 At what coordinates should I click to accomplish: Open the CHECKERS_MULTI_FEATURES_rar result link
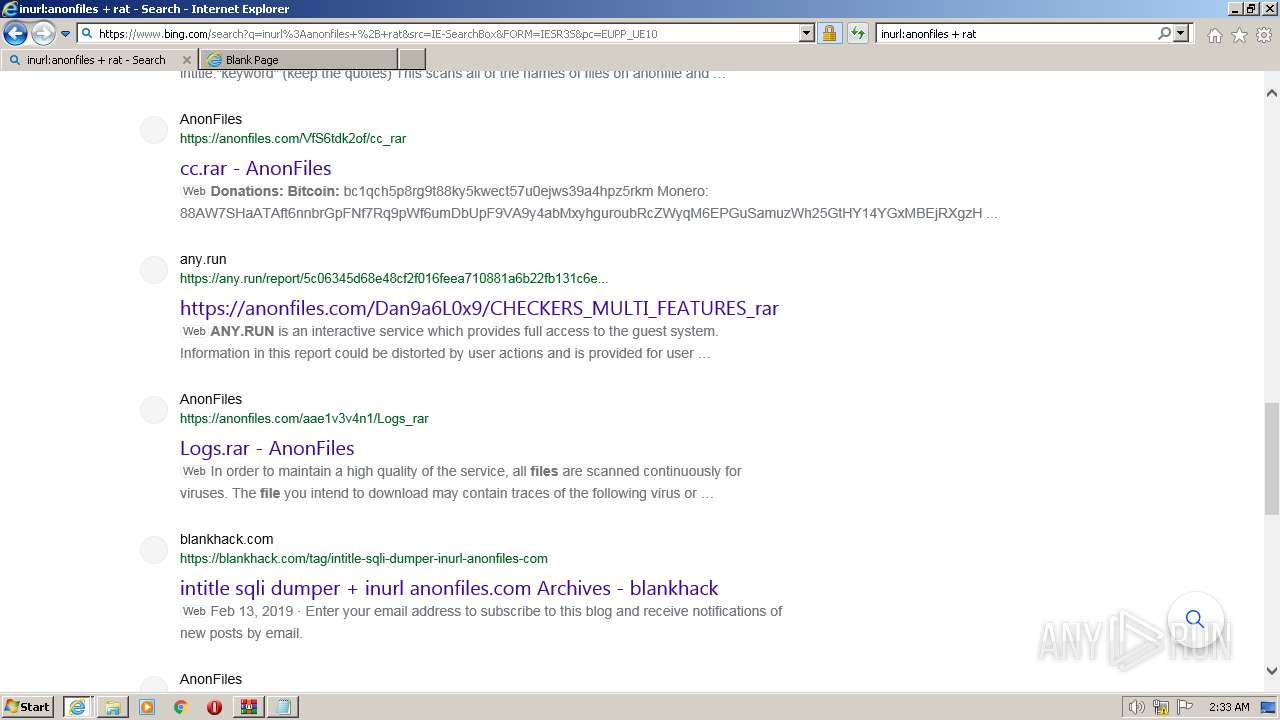[479, 308]
